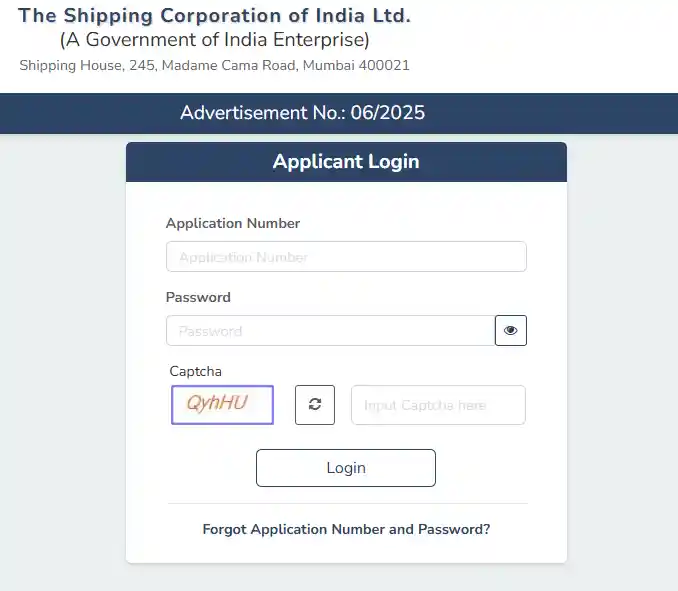The height and width of the screenshot is (591, 678).
Task: Click the 'Shipping House, 245' address text
Action: [x=84, y=66]
